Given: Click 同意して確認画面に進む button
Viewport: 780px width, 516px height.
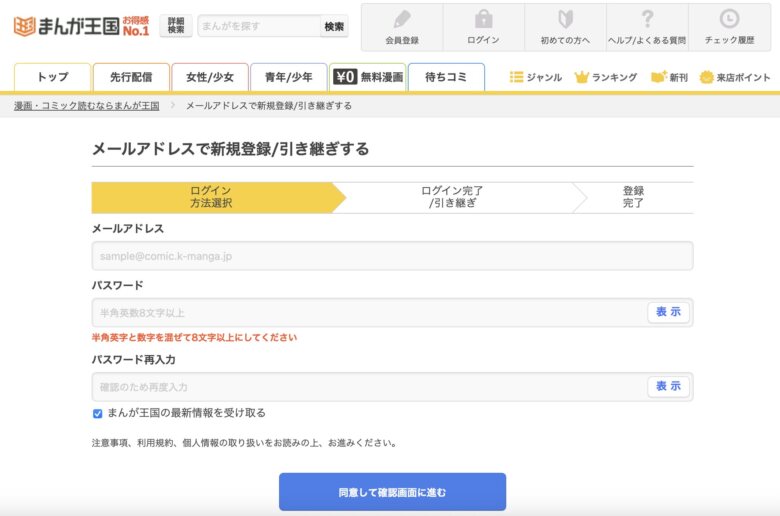Looking at the screenshot, I should click(392, 492).
